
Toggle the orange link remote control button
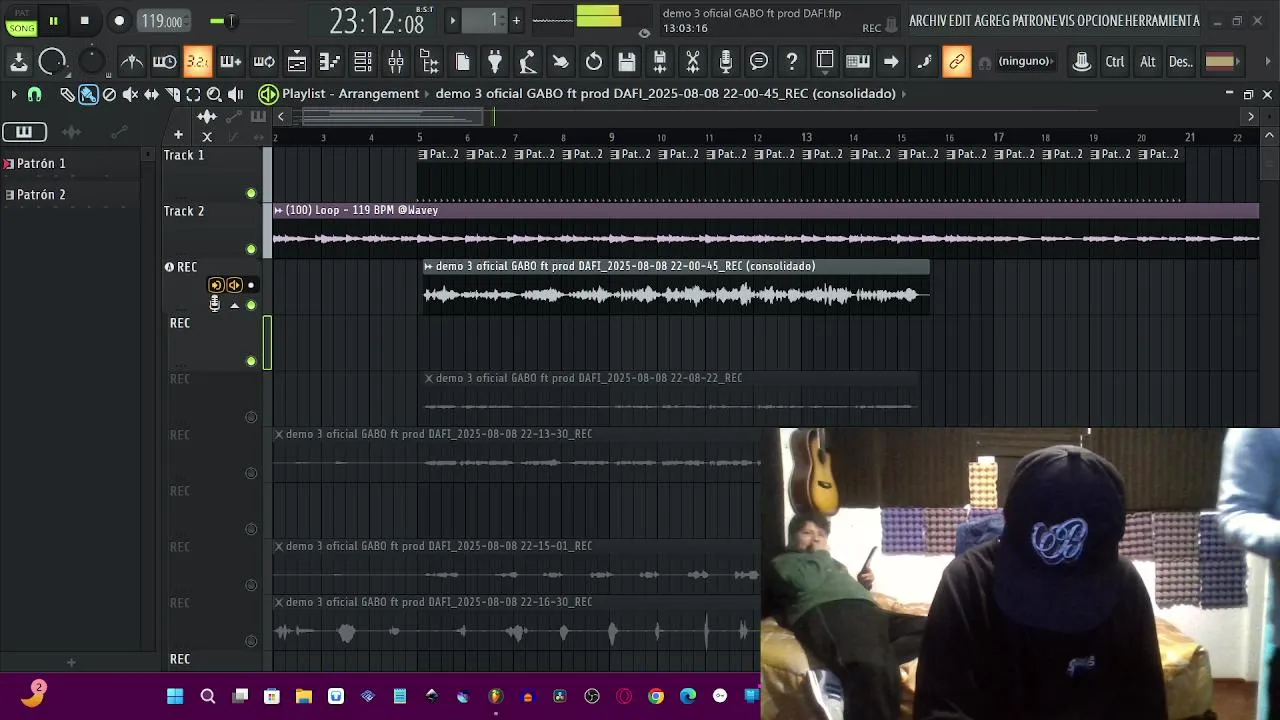point(956,62)
